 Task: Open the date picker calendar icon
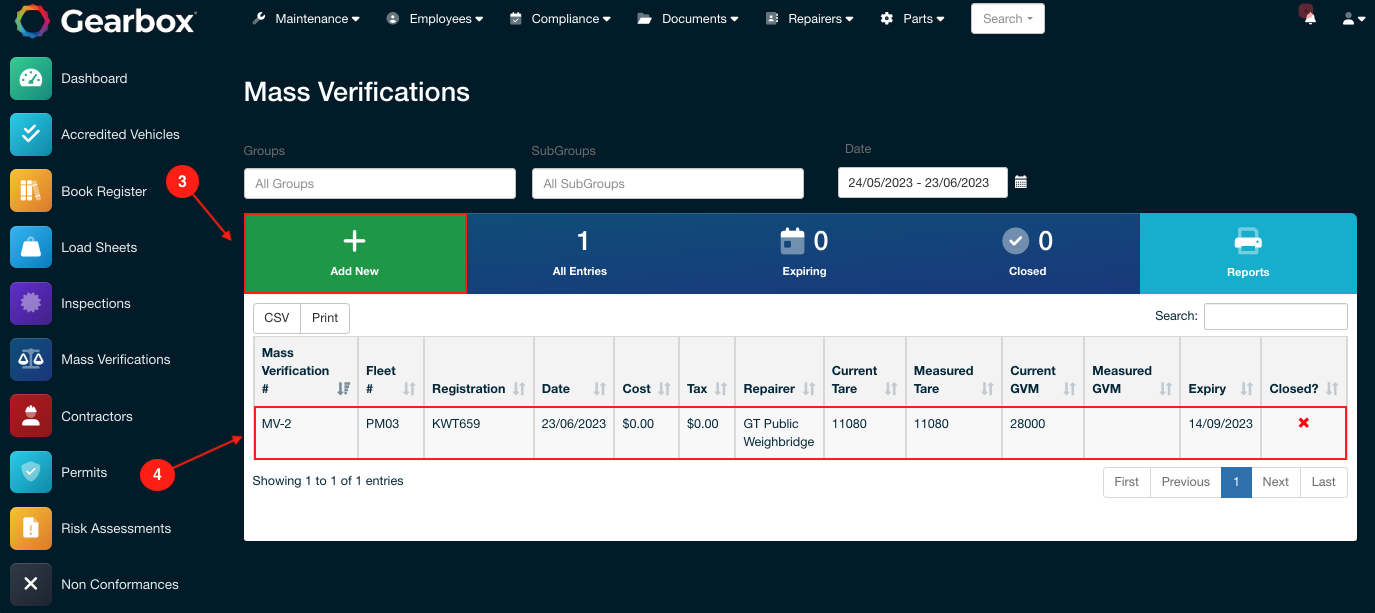1020,182
